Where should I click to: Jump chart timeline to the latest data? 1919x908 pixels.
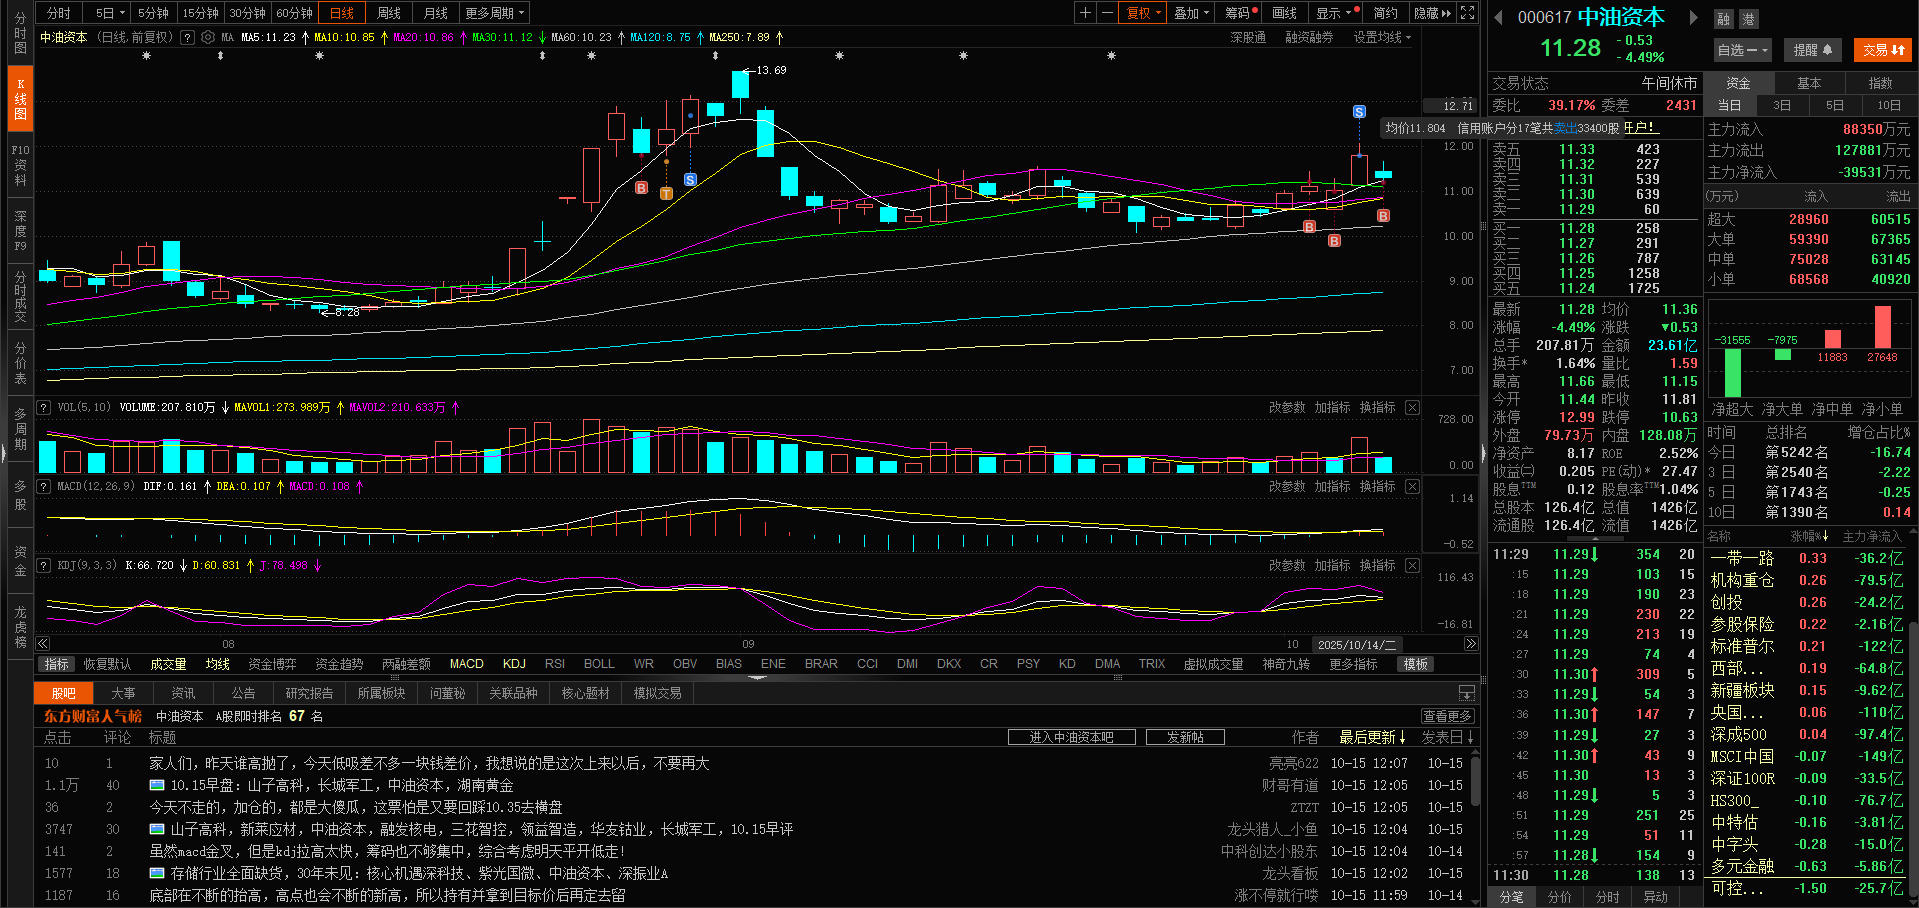[1471, 644]
